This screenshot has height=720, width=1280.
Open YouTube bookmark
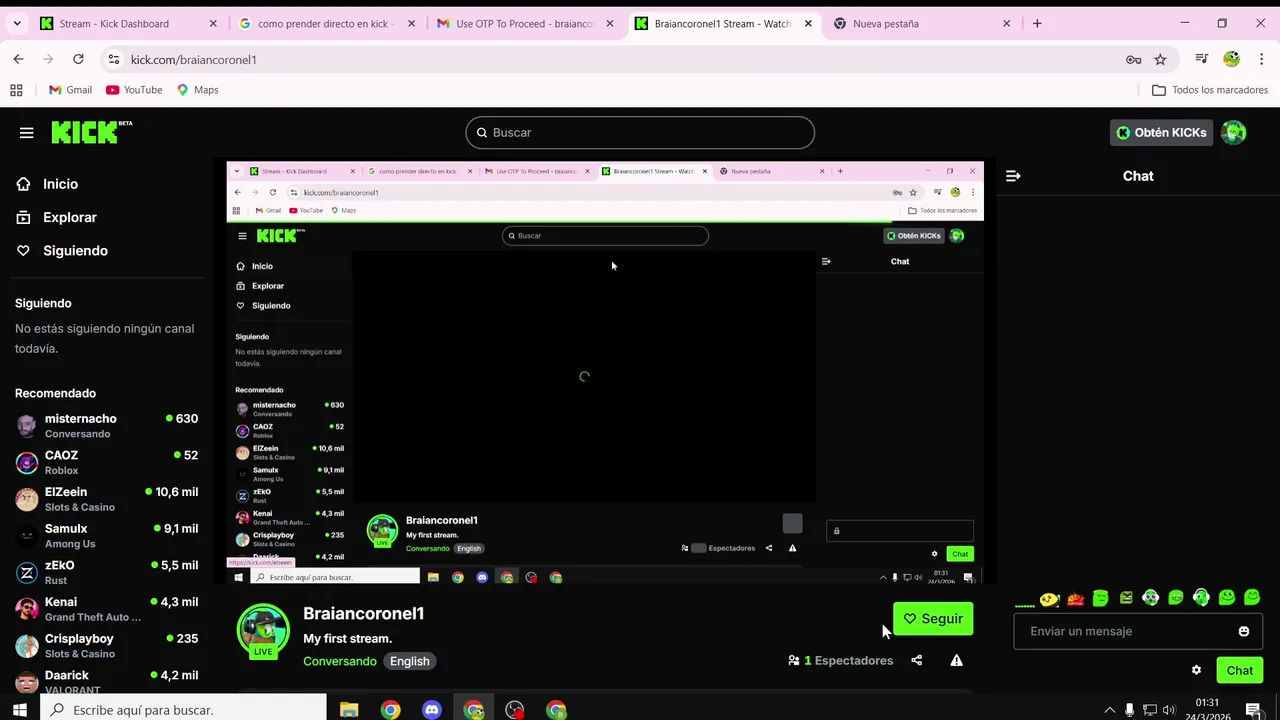[x=134, y=90]
